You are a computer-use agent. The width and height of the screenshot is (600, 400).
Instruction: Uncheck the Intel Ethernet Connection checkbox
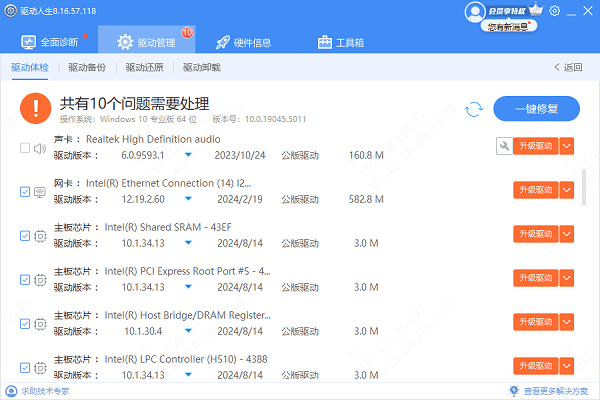tap(25, 192)
